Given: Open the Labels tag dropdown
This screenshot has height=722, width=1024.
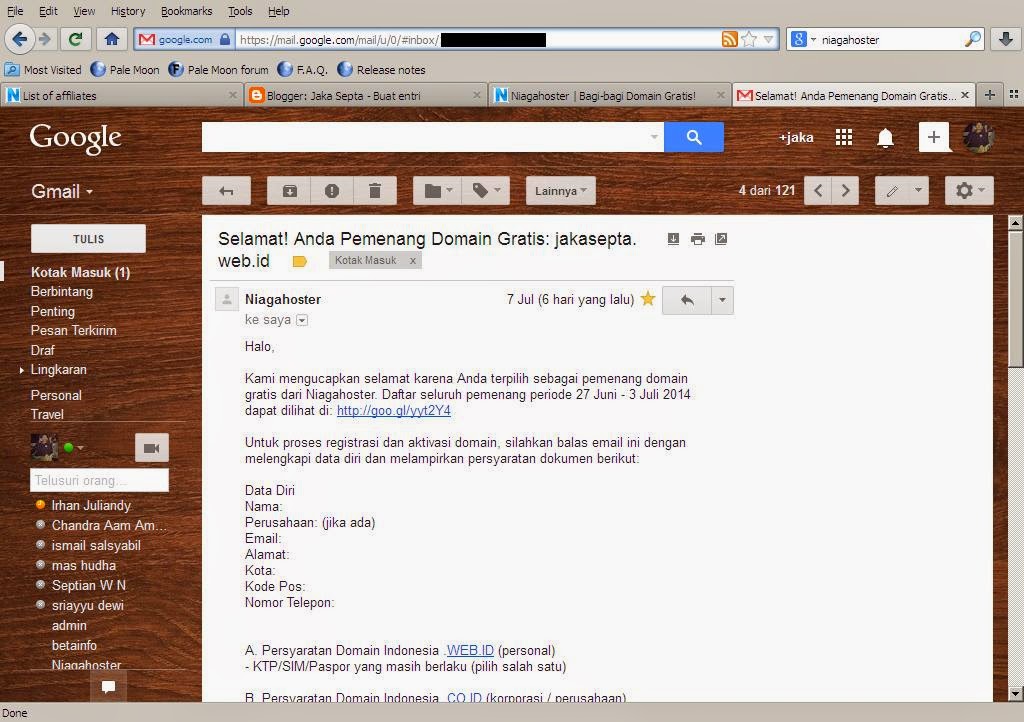Looking at the screenshot, I should point(486,191).
